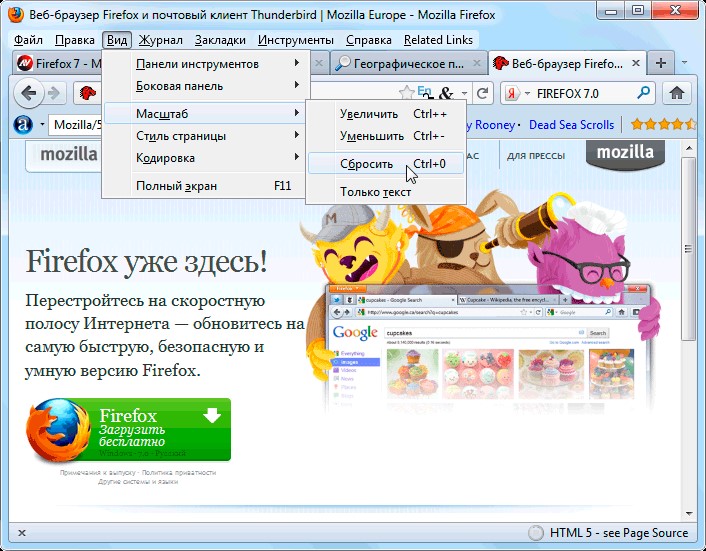Click the back navigation arrow button
Screen dimensions: 706x551
[29, 94]
